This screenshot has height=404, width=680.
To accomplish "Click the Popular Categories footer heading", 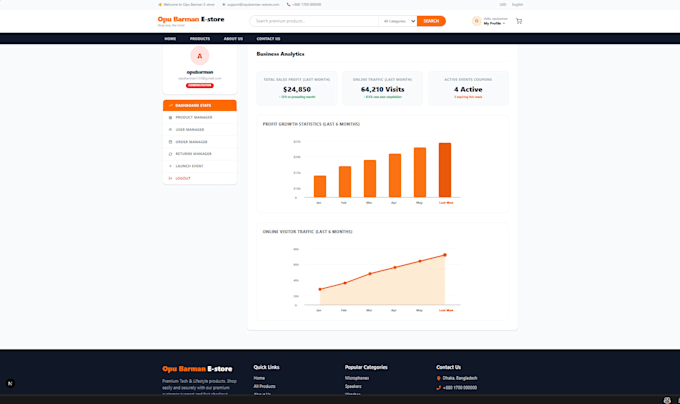I will pos(366,367).
